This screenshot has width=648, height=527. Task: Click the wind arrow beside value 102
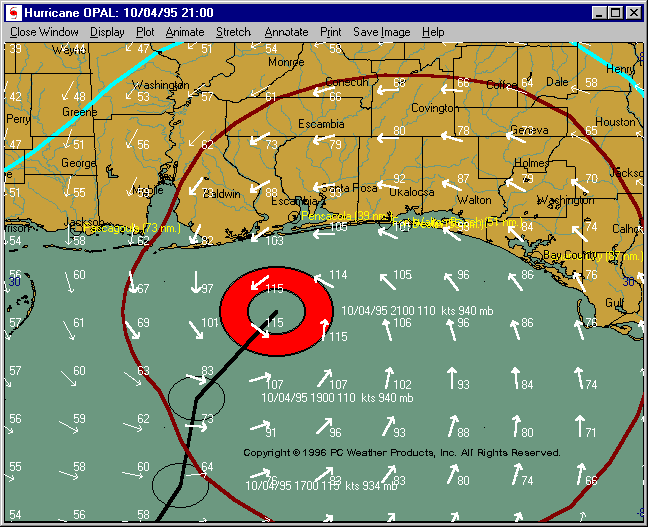pyautogui.click(x=388, y=378)
